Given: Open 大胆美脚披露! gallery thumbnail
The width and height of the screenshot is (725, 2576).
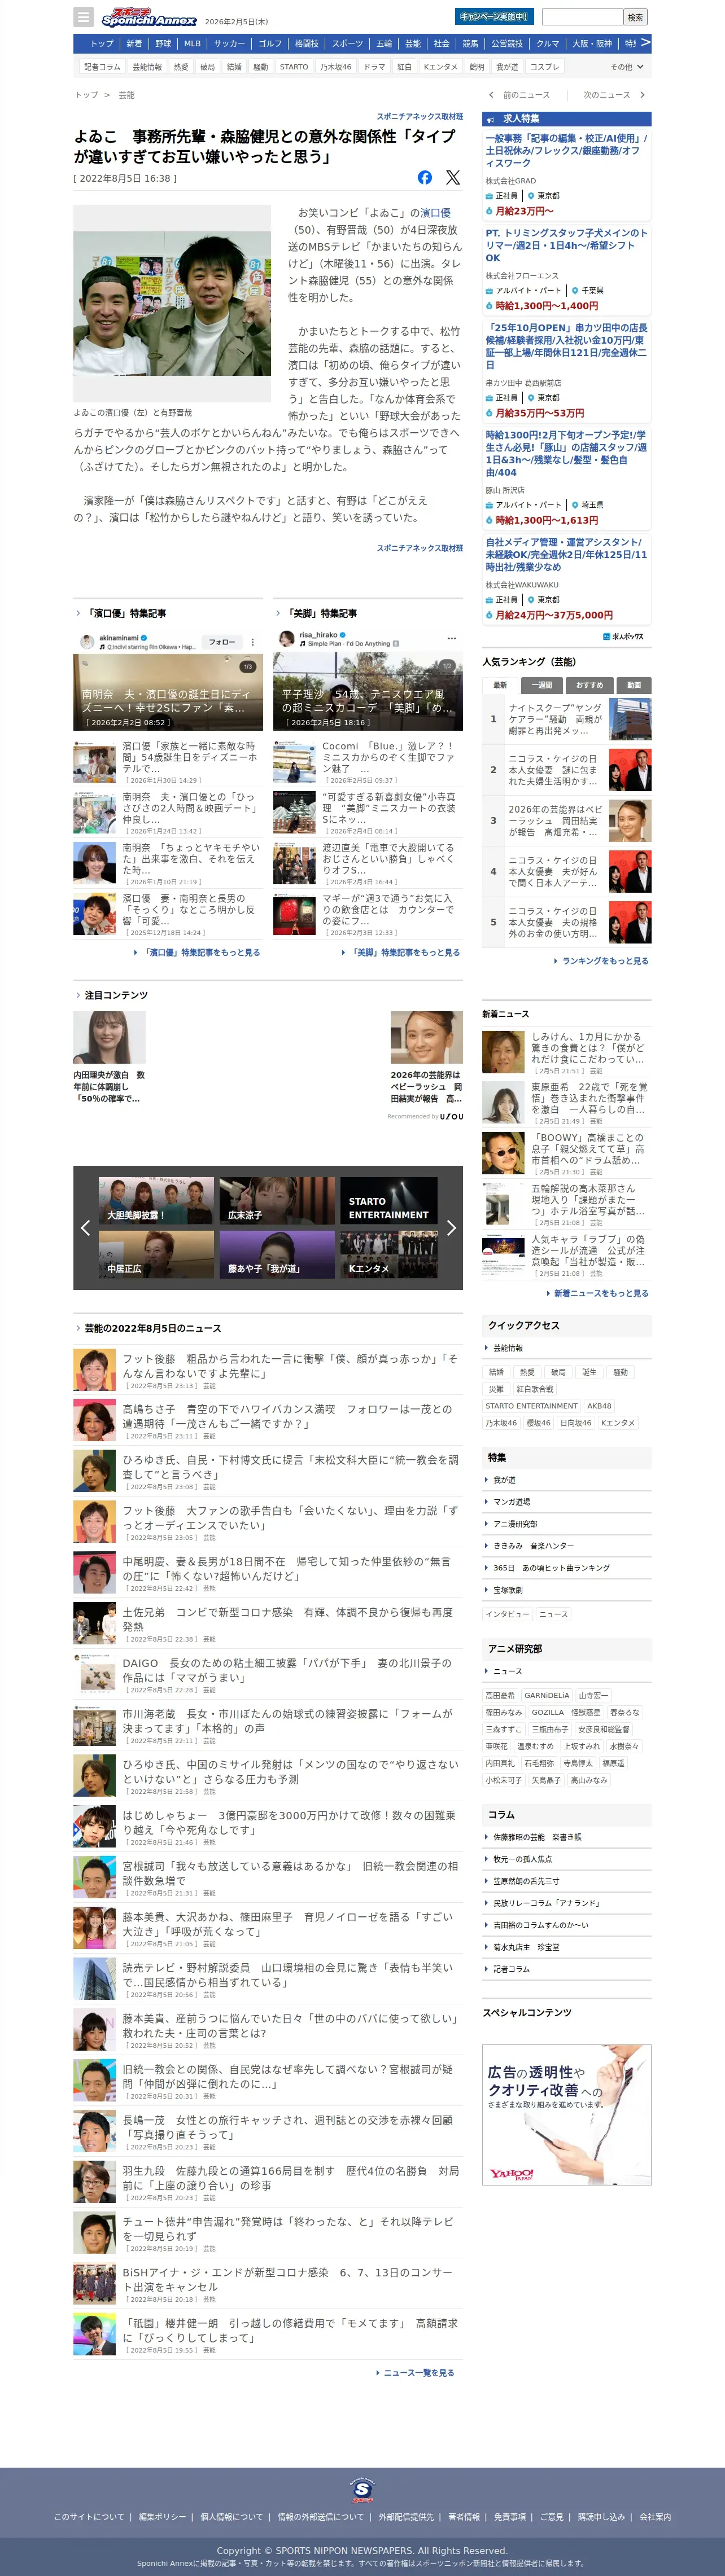Looking at the screenshot, I should click(x=156, y=1200).
